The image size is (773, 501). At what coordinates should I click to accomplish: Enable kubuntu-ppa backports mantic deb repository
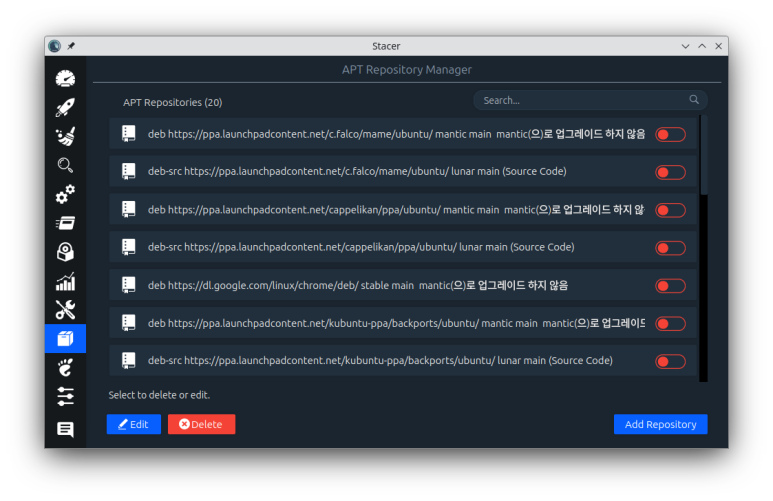tap(670, 323)
